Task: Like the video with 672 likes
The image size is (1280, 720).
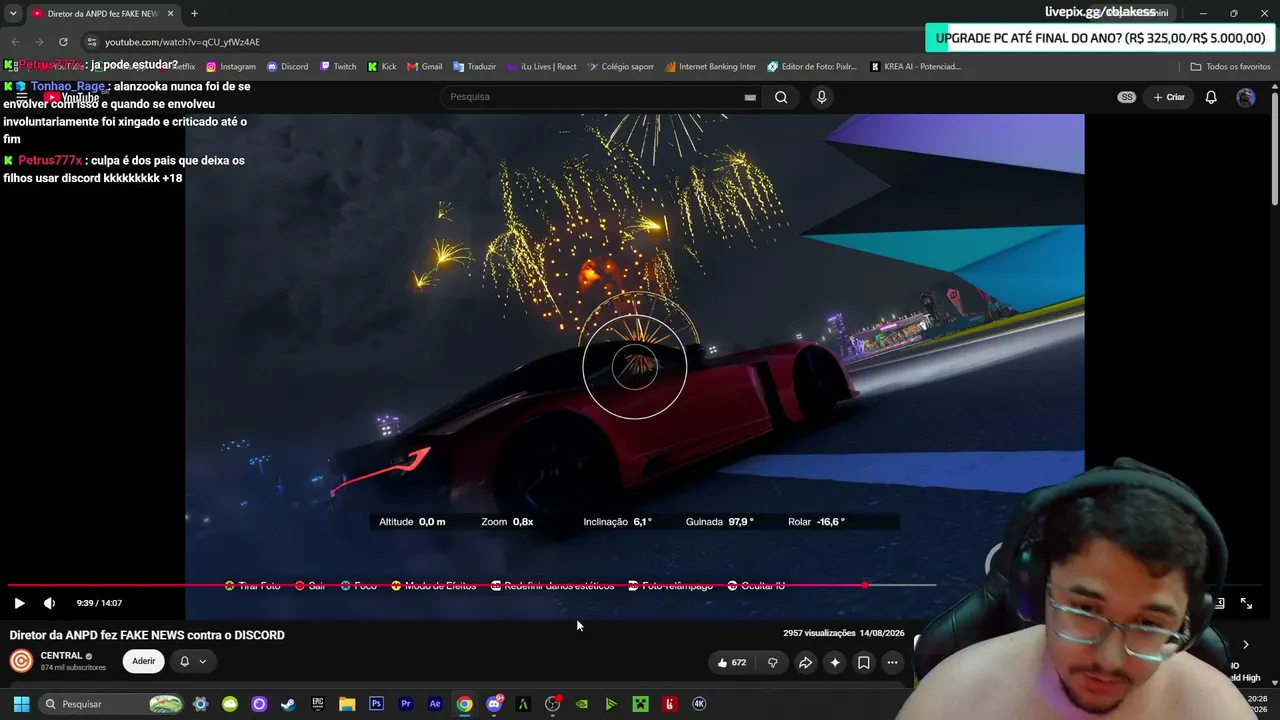Action: click(x=732, y=662)
